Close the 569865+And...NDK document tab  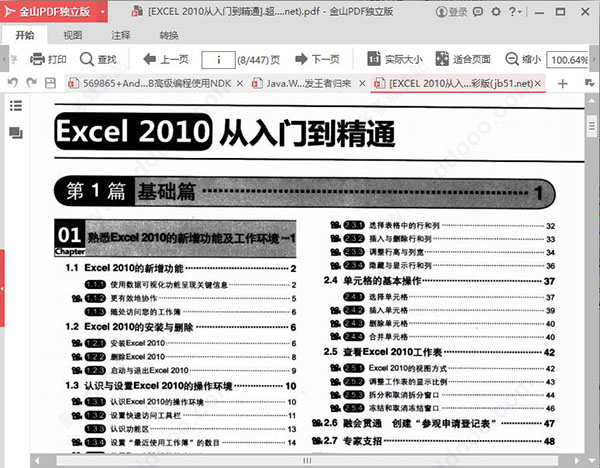coord(240,83)
